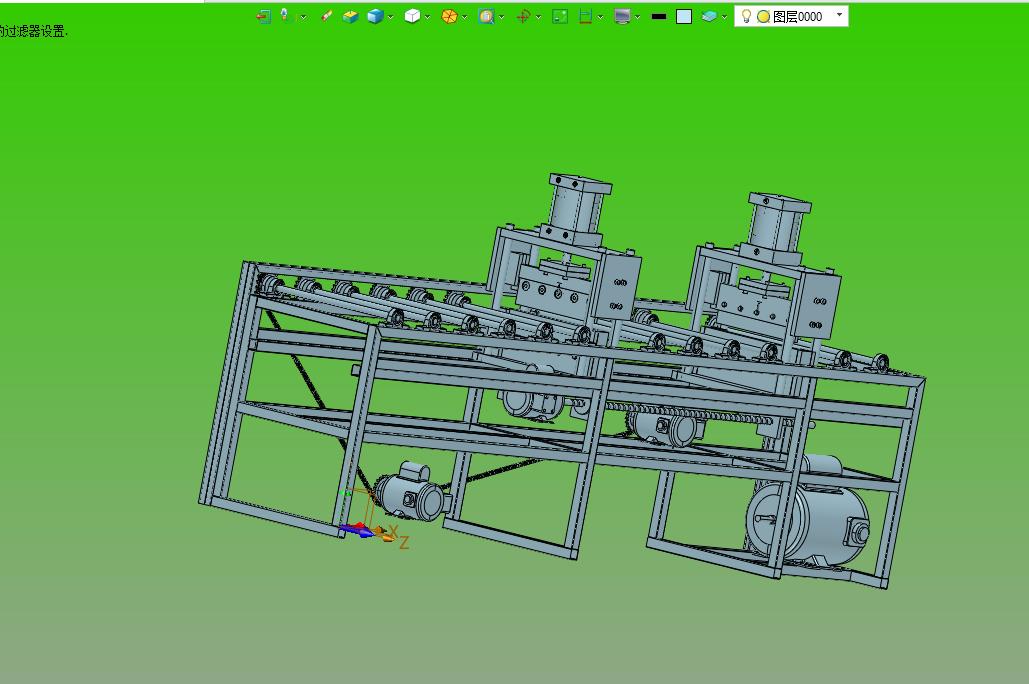This screenshot has width=1029, height=684.
Task: Click the gray monitor display icon
Action: (622, 16)
